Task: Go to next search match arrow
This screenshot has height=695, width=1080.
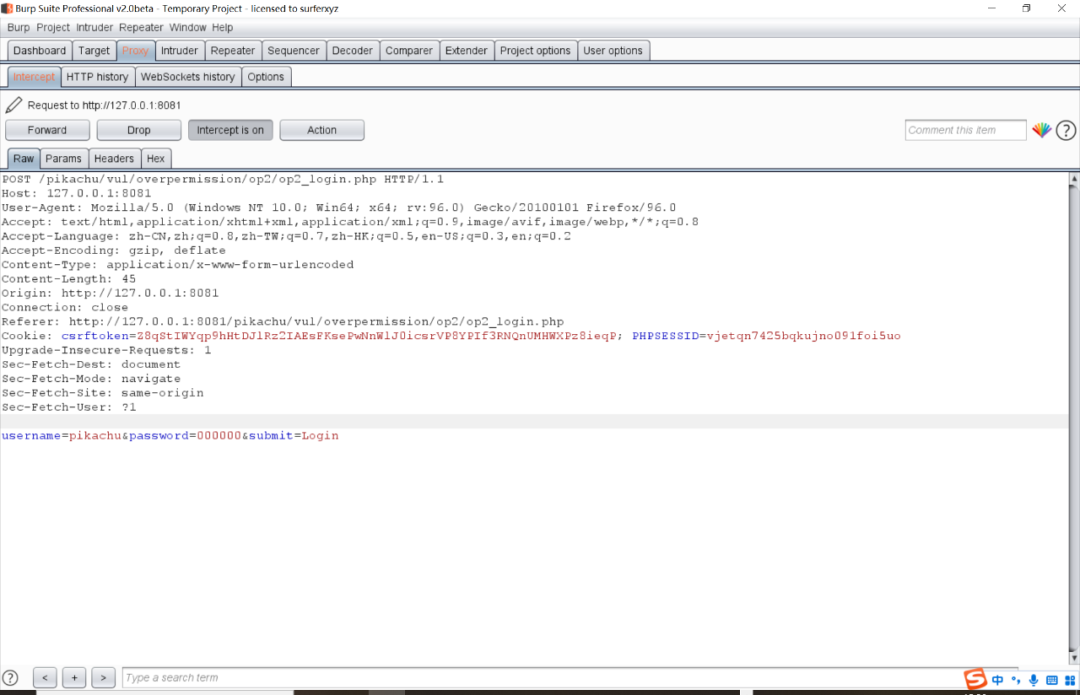Action: pos(103,678)
